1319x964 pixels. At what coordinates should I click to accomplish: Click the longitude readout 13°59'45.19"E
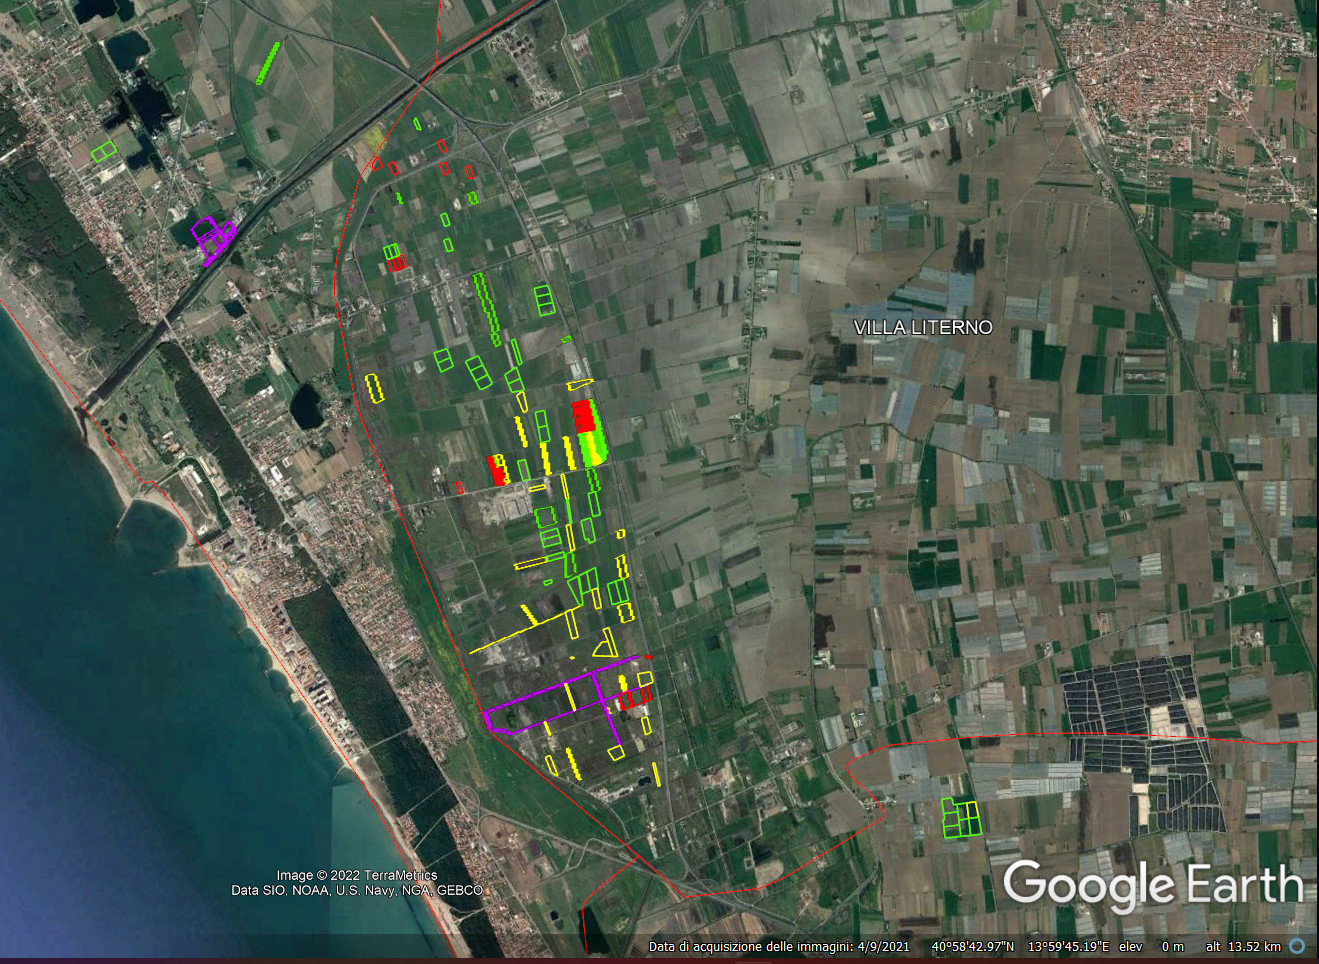(x=1069, y=946)
